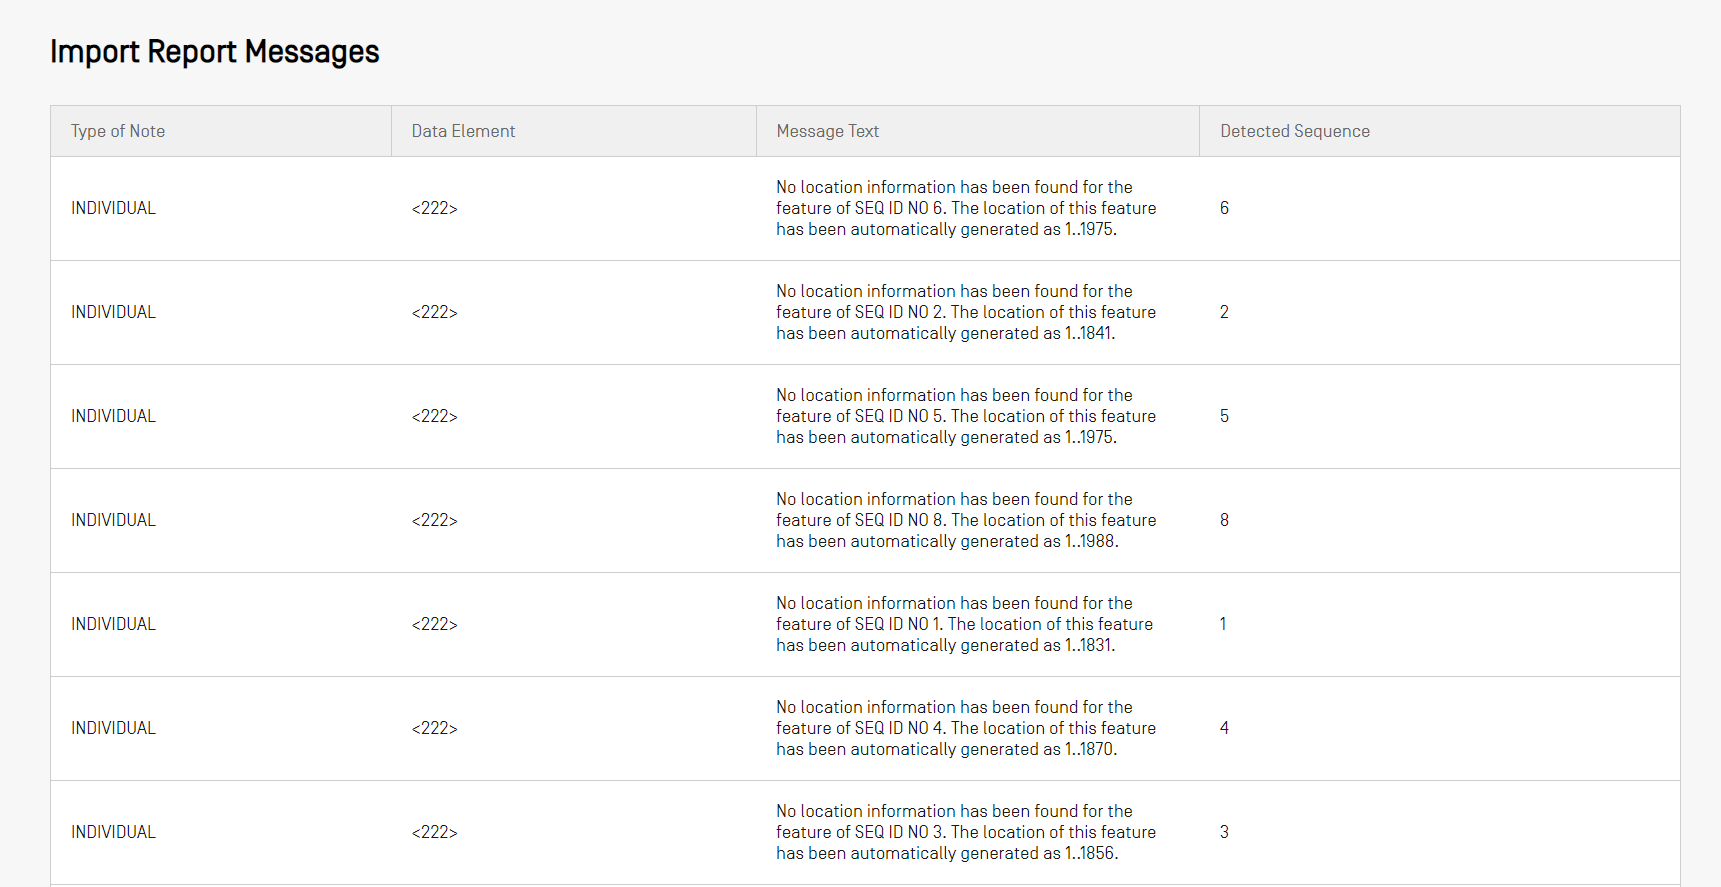Viewport: 1721px width, 887px height.
Task: Click the Data Element column header
Action: pyautogui.click(x=463, y=131)
